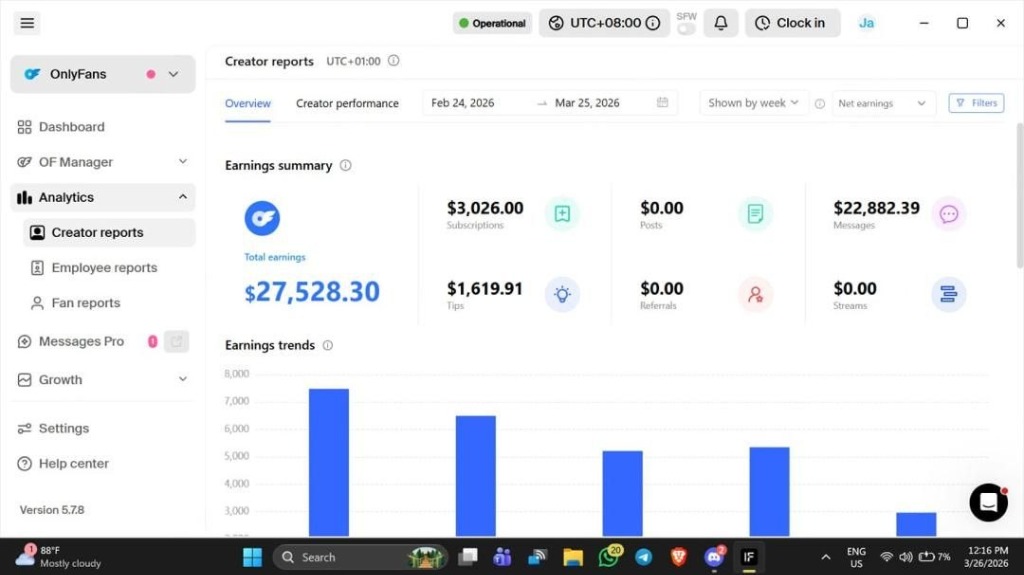1024x575 pixels.
Task: Click the tallest bar in Earnings trends
Action: (x=328, y=463)
